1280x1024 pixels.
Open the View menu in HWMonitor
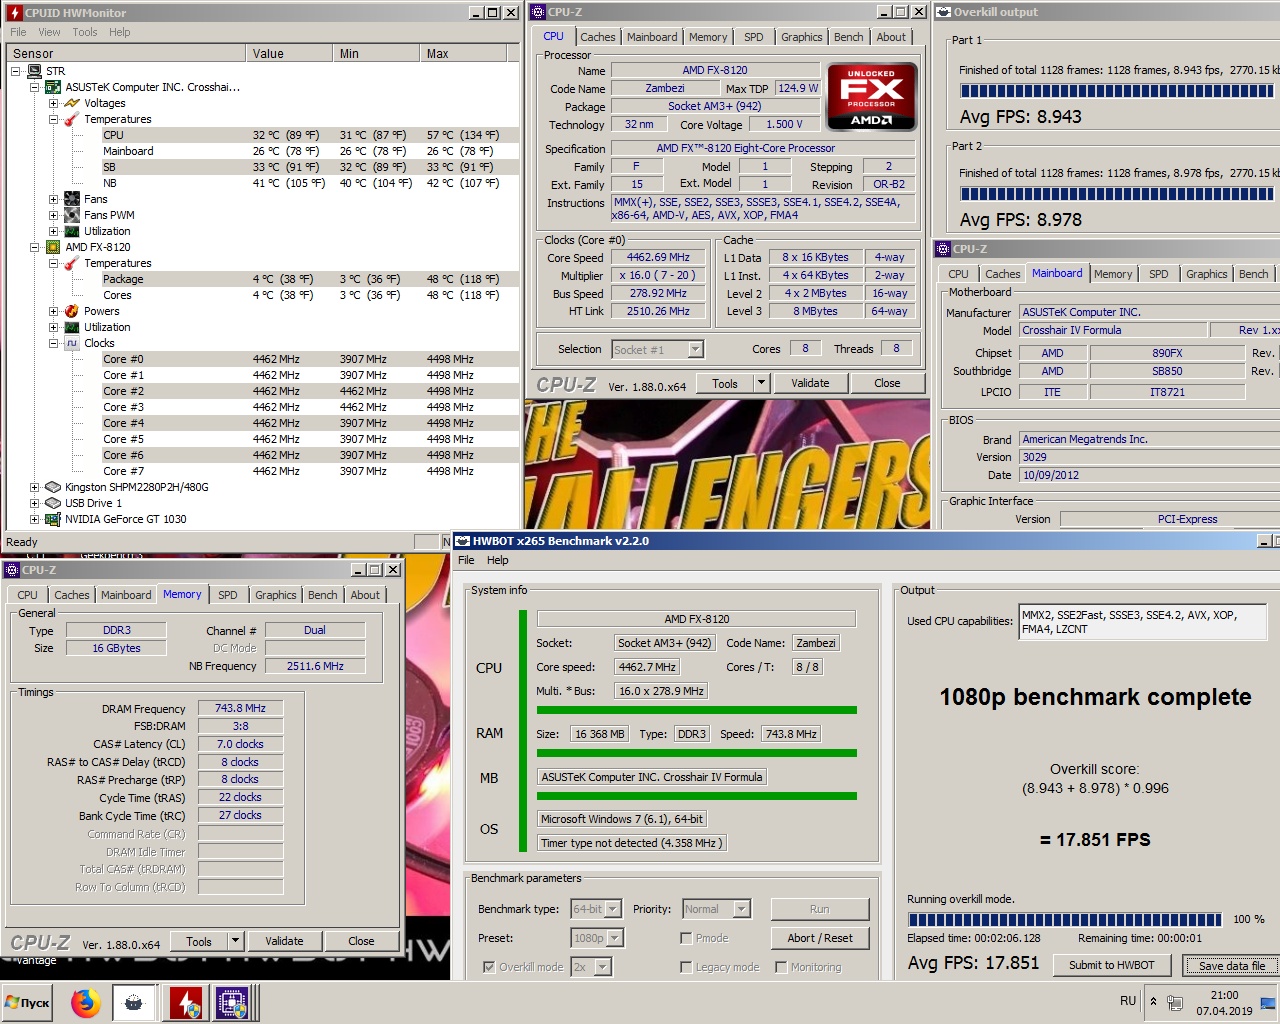49,32
